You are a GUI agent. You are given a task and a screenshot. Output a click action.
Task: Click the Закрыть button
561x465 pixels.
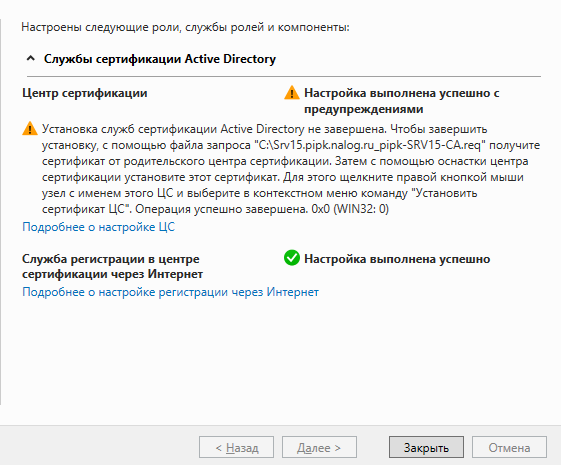[426, 447]
